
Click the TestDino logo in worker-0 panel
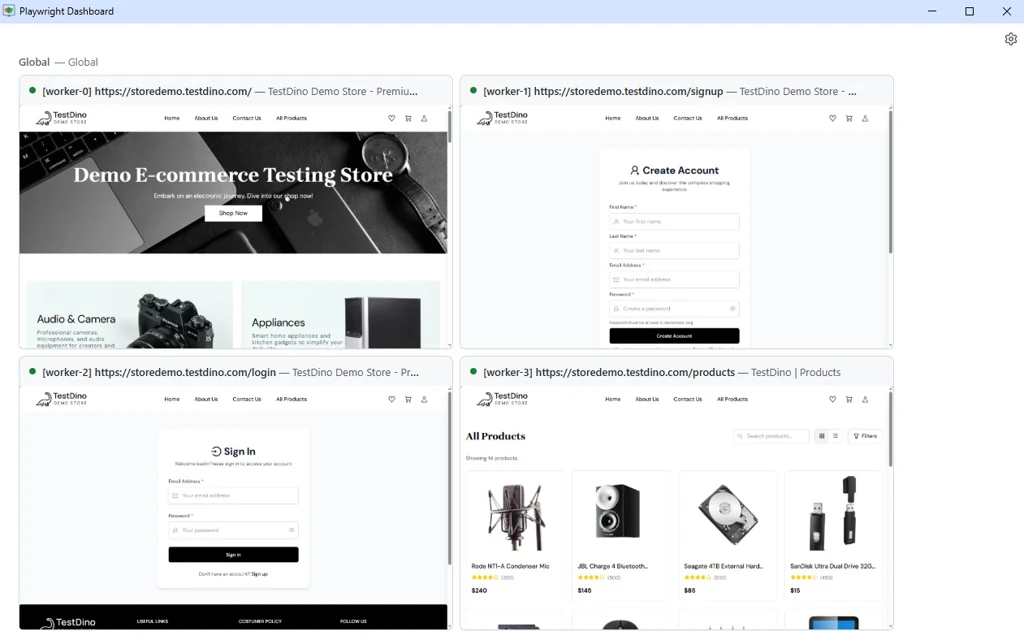(61, 118)
